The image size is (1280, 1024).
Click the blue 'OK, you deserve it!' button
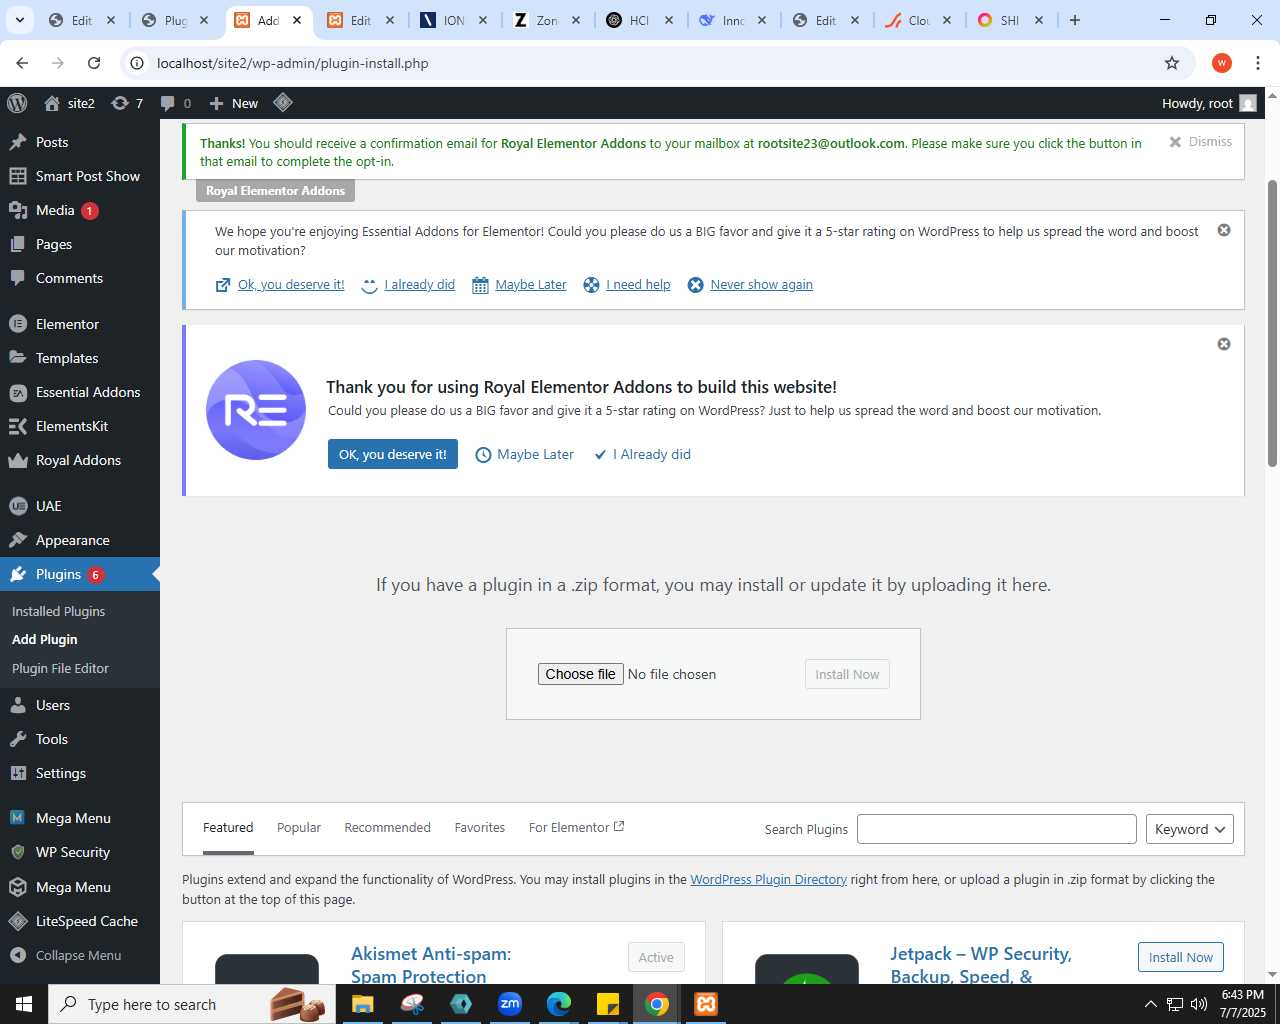tap(393, 454)
